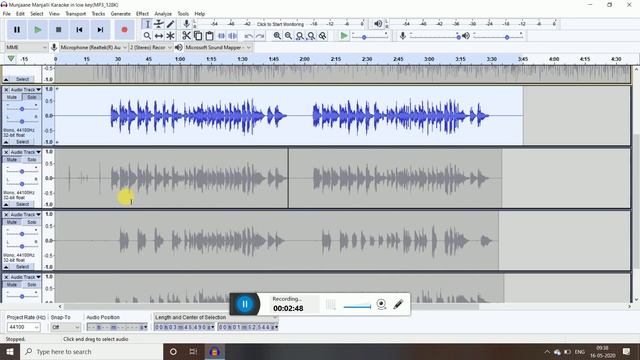Open the MME audio host dropdown
Image resolution: width=640 pixels, height=360 pixels.
coord(26,47)
